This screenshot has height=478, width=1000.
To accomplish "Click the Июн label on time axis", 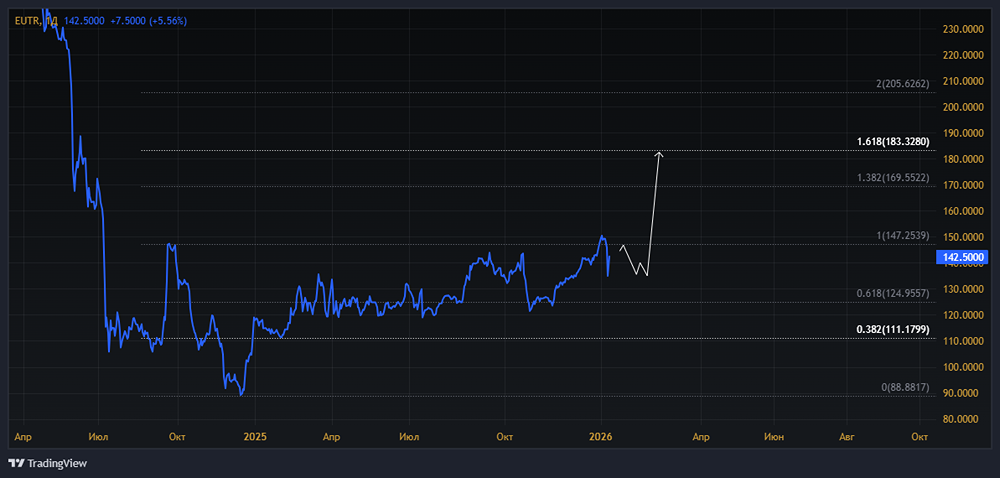I will [774, 437].
